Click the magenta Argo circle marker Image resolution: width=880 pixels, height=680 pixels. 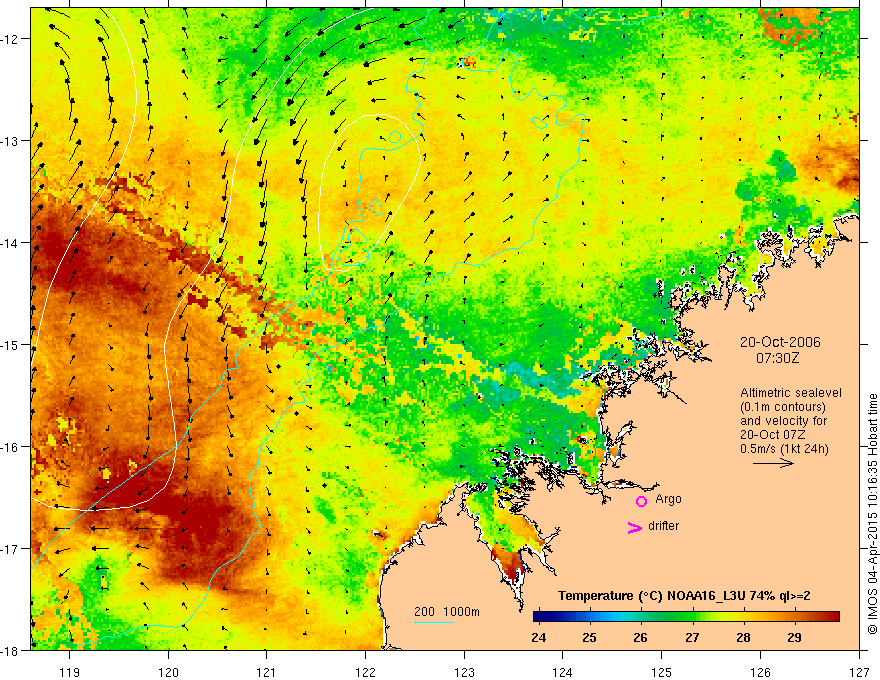[641, 501]
